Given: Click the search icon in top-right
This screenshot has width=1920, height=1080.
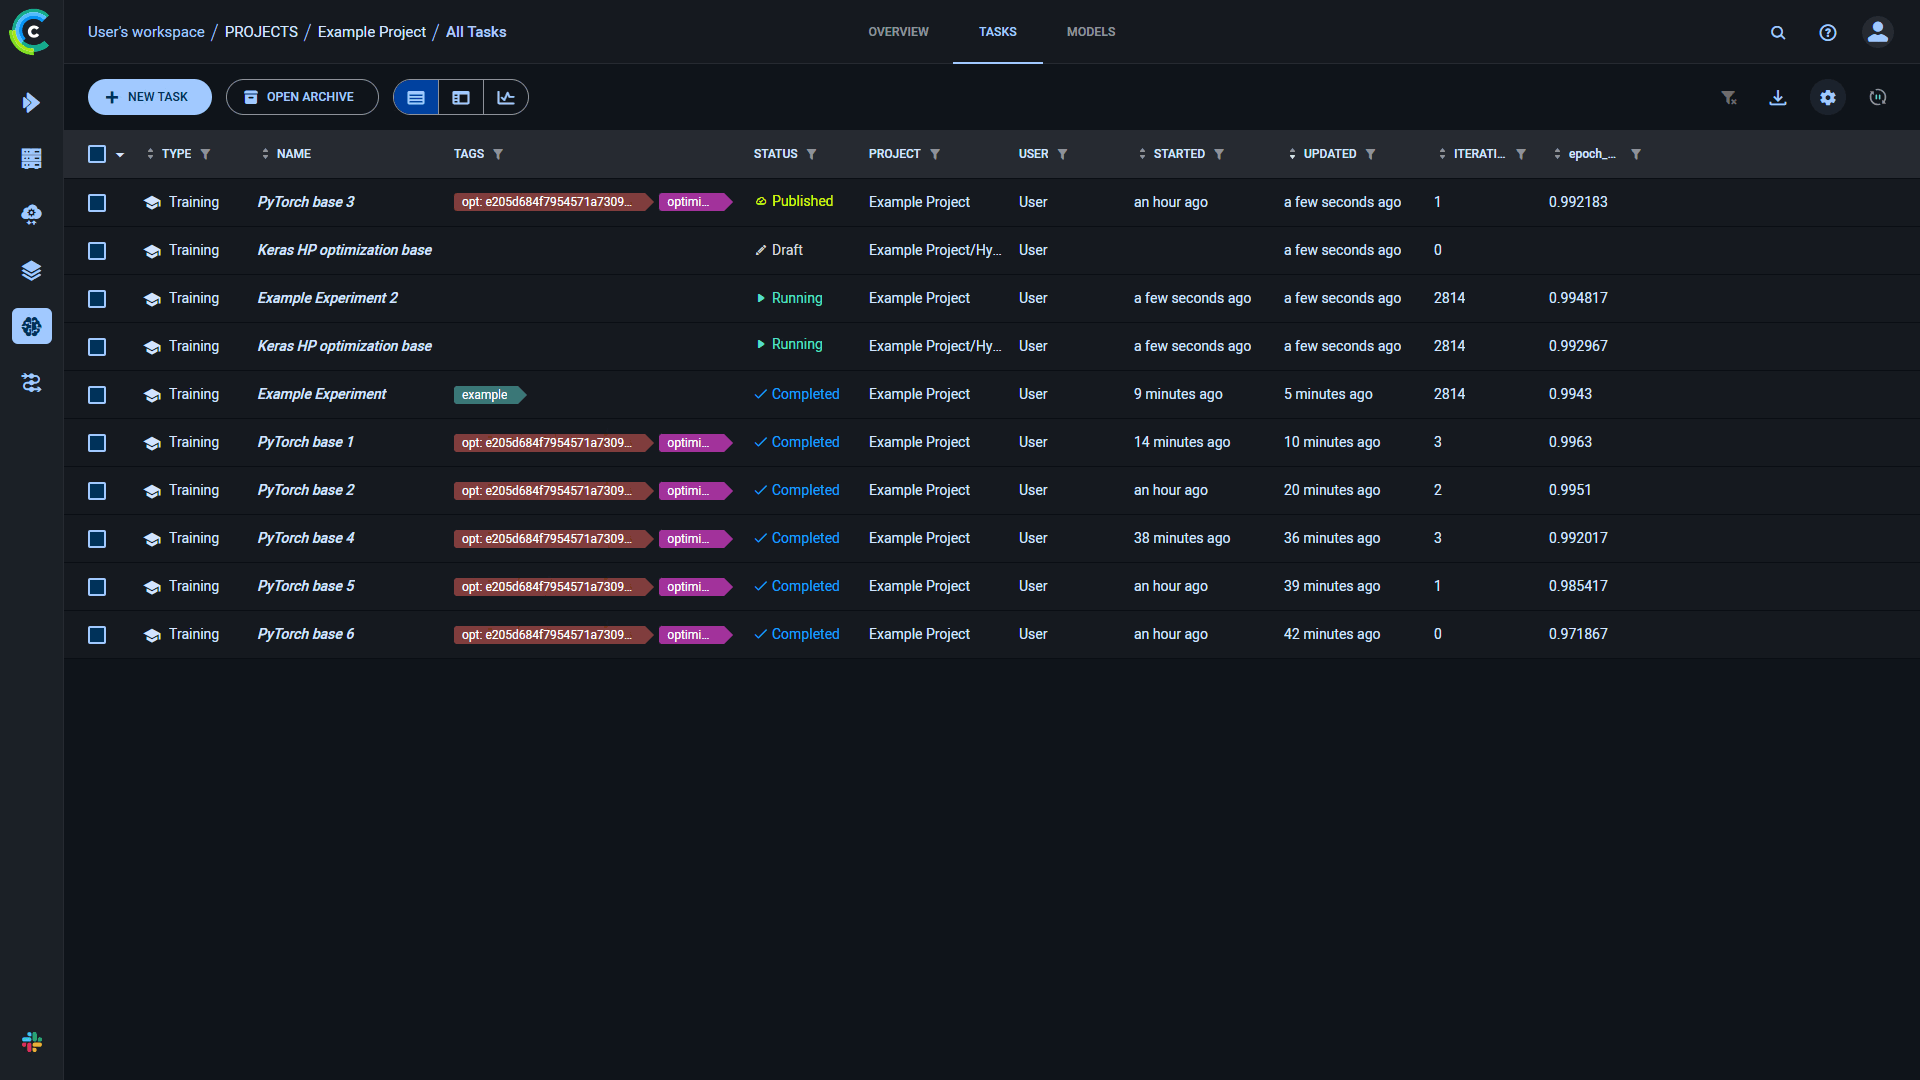Looking at the screenshot, I should click(x=1776, y=32).
